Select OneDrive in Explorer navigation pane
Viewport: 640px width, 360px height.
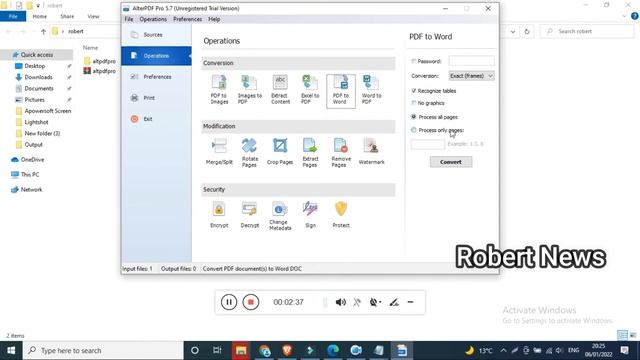point(32,160)
